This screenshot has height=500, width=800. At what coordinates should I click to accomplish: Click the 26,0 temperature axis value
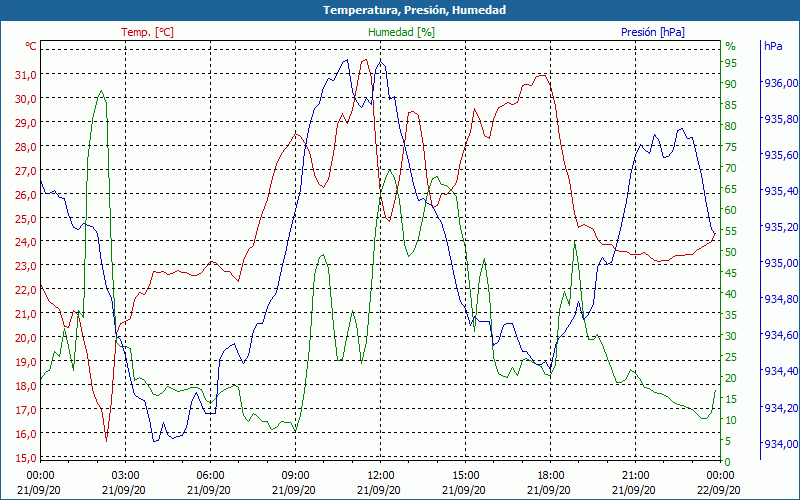[26, 195]
